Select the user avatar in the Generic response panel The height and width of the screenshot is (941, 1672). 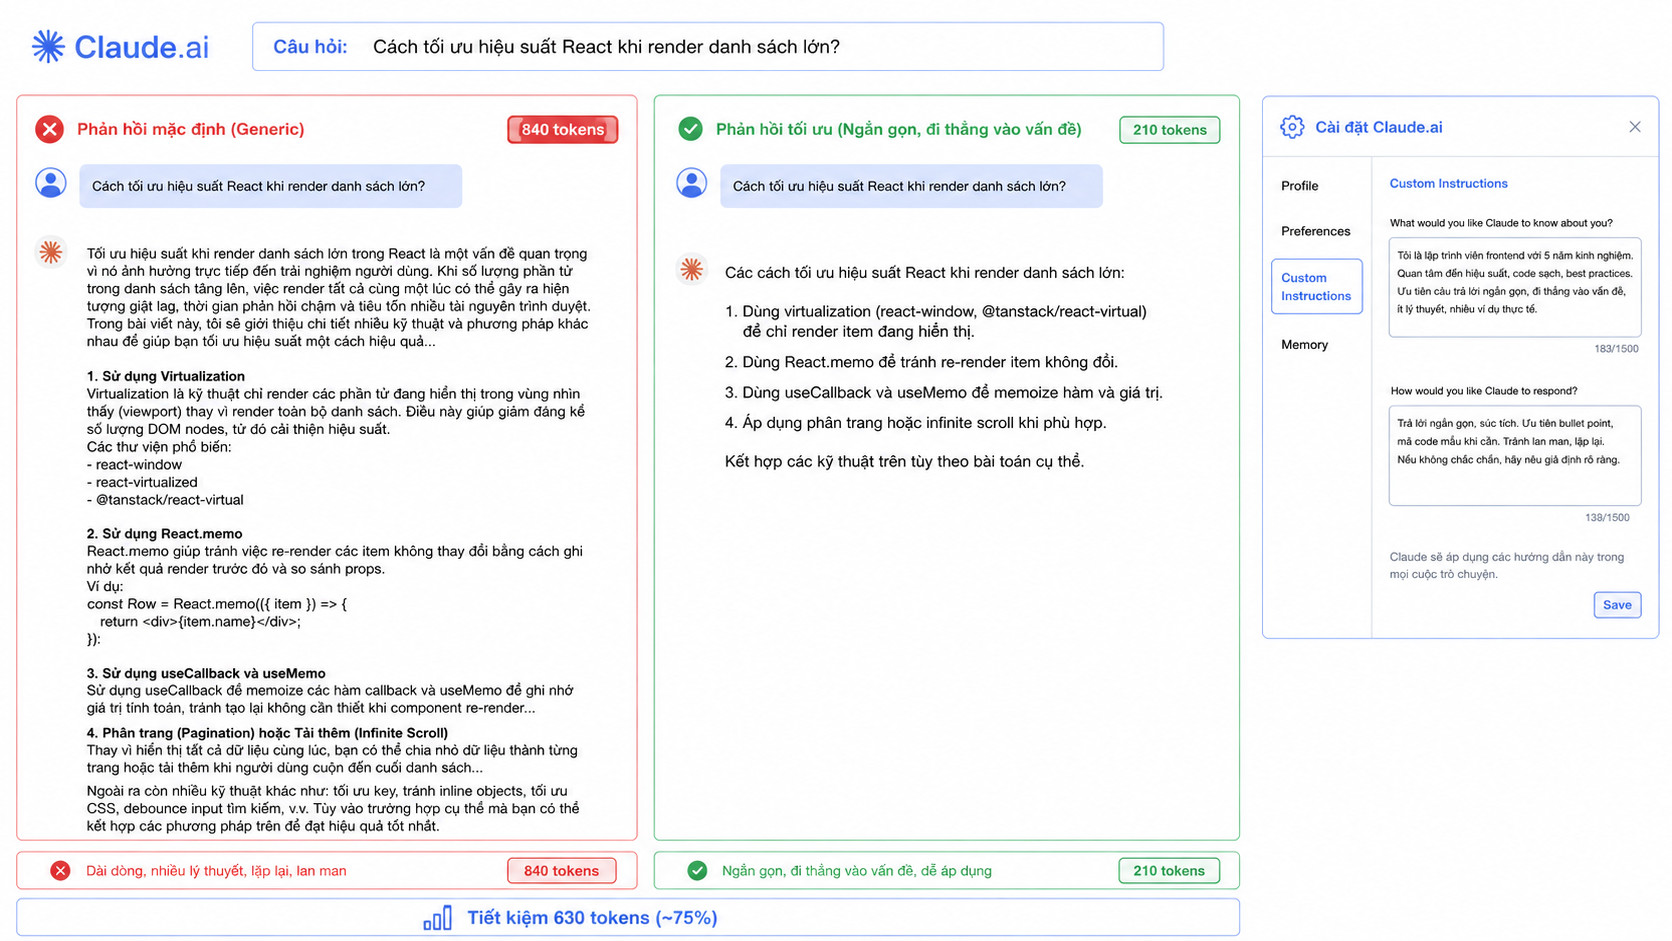point(51,183)
